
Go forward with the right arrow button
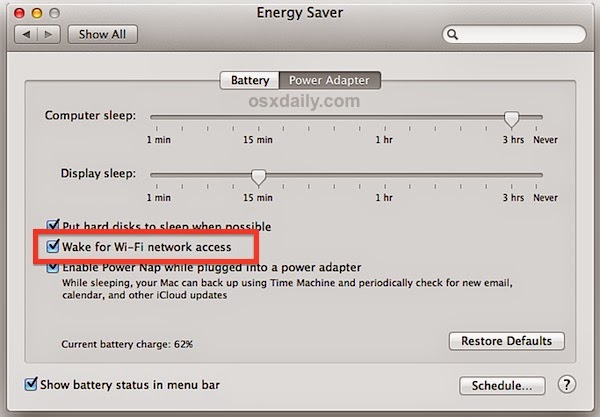[49, 35]
